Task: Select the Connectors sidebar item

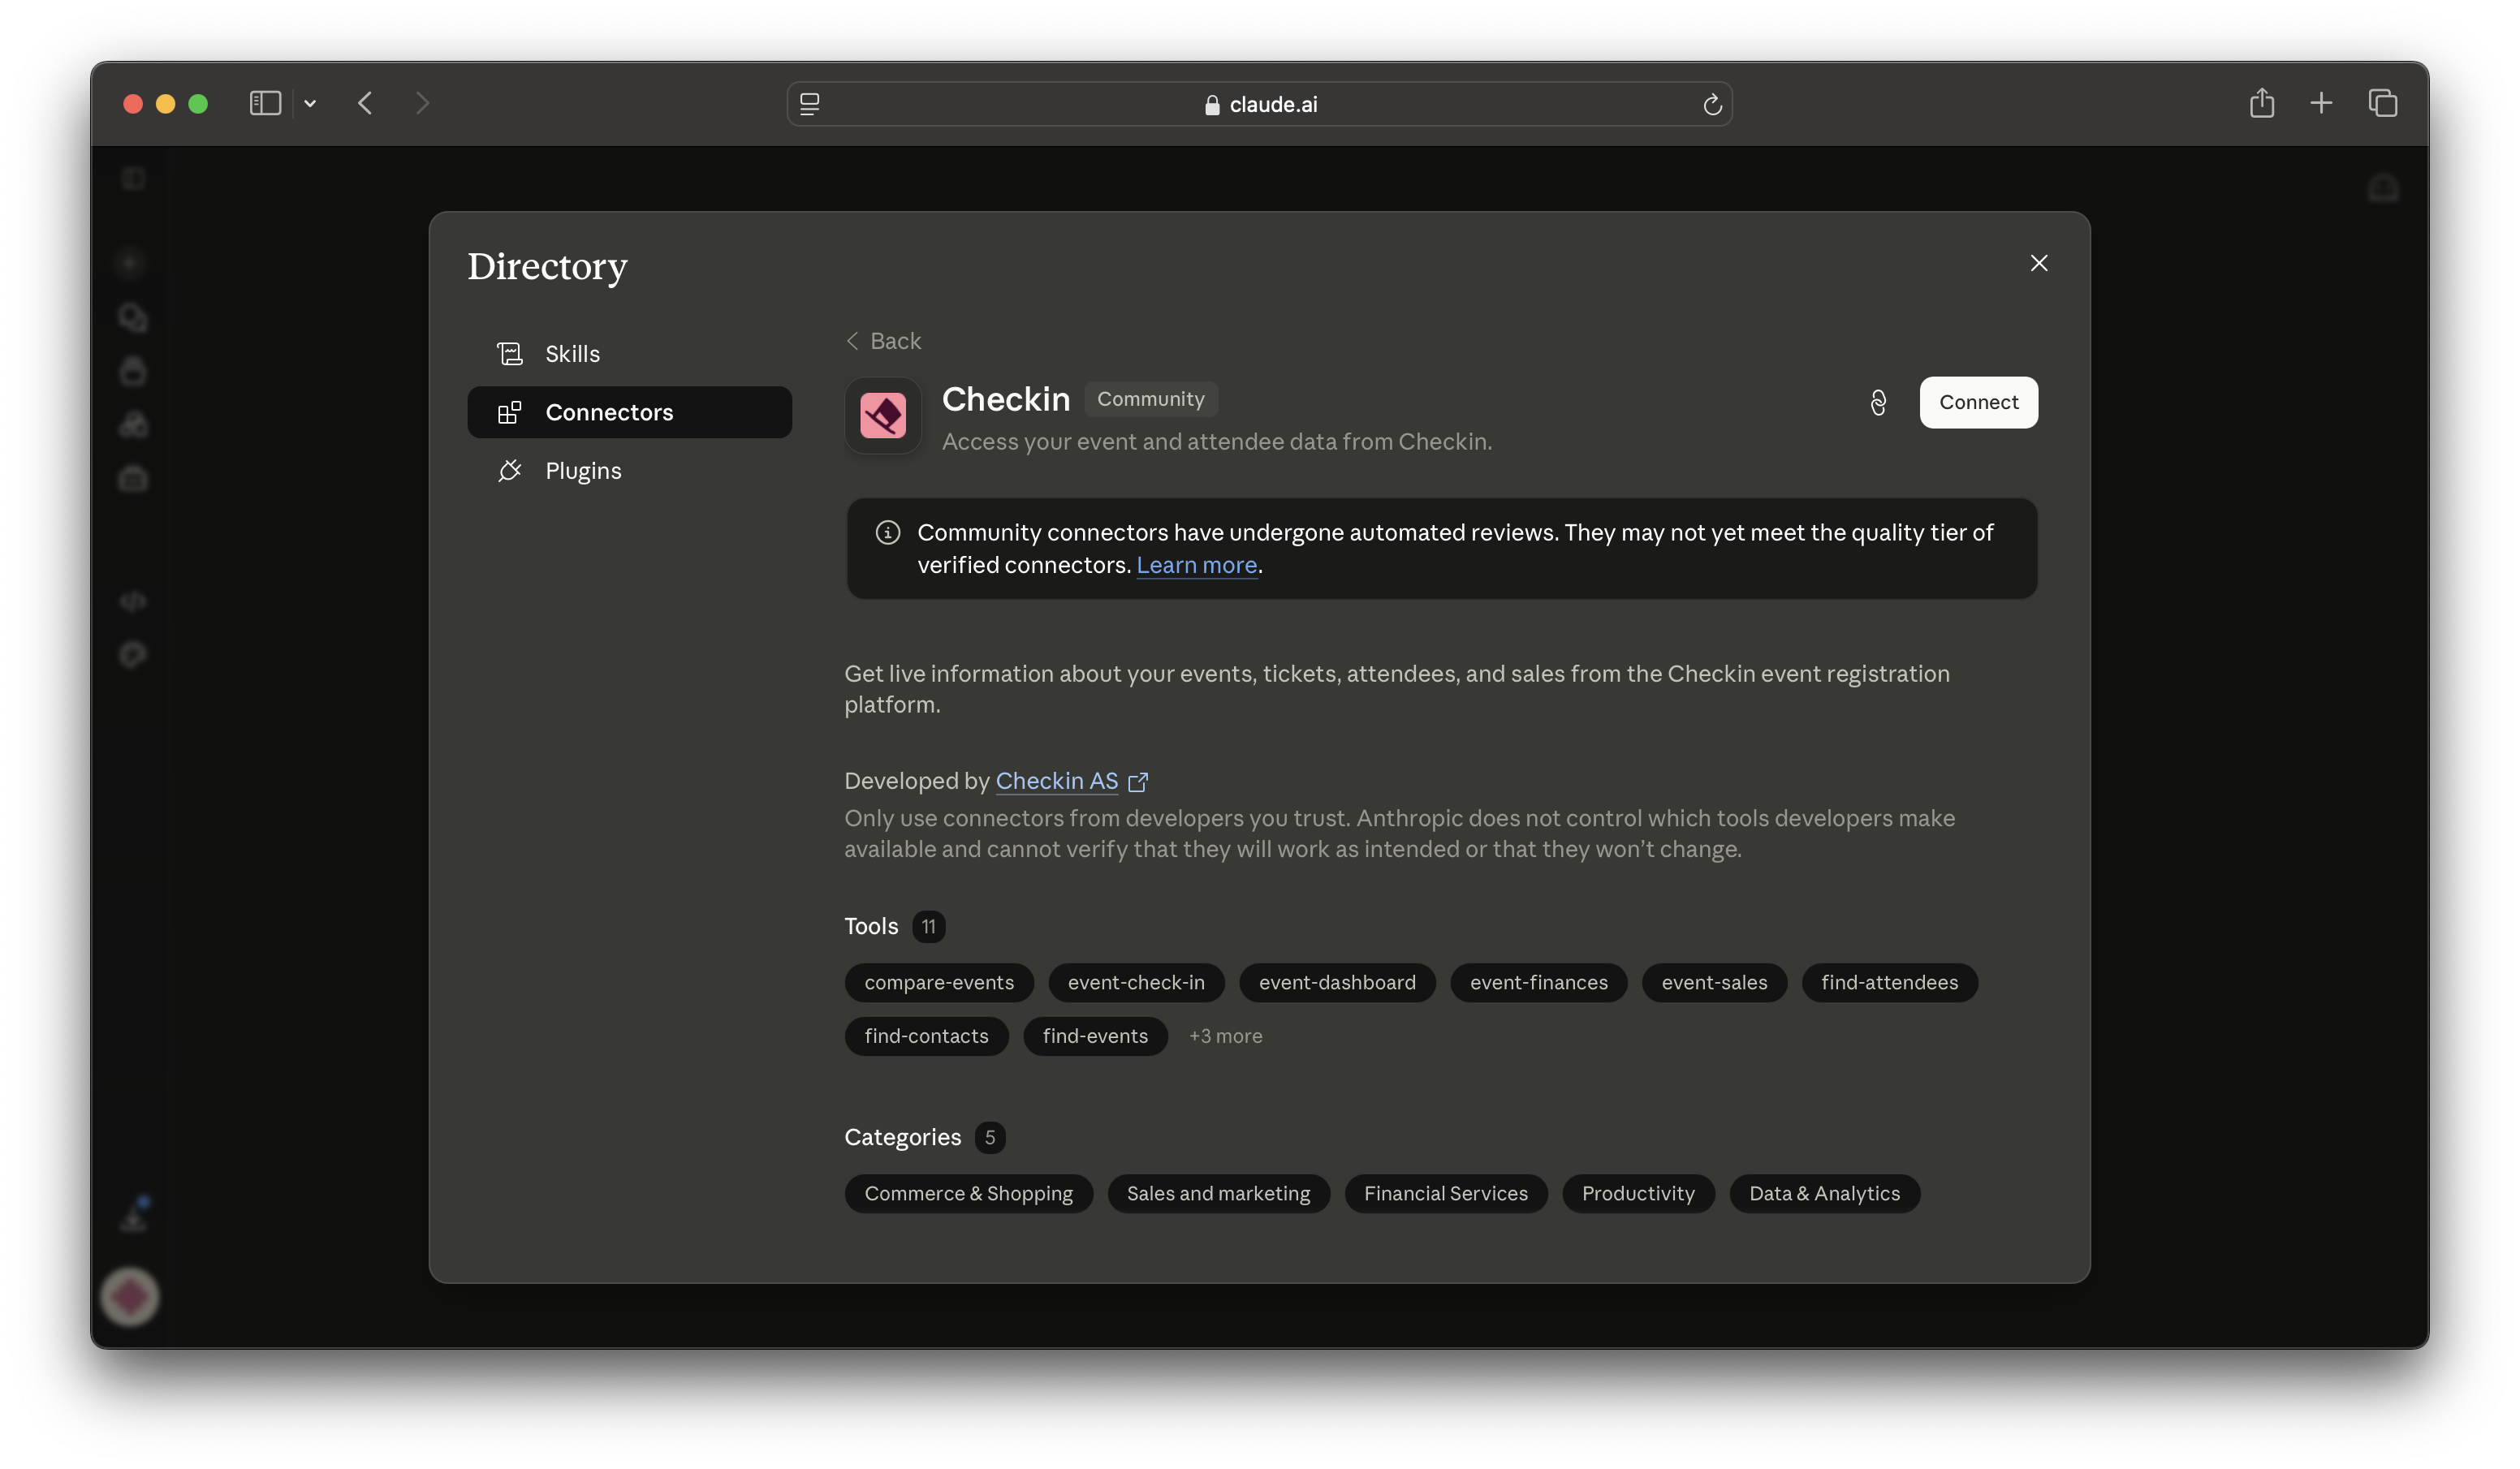Action: coord(629,412)
